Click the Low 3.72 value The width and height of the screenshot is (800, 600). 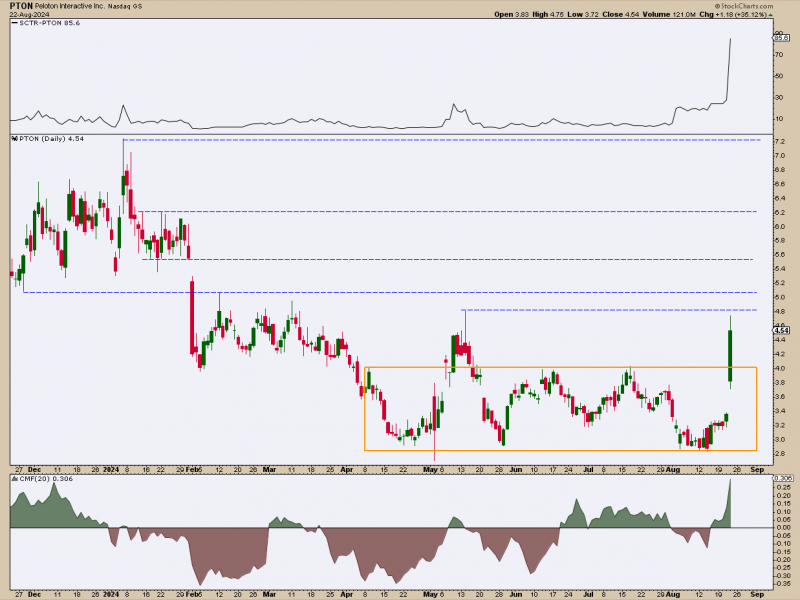583,14
